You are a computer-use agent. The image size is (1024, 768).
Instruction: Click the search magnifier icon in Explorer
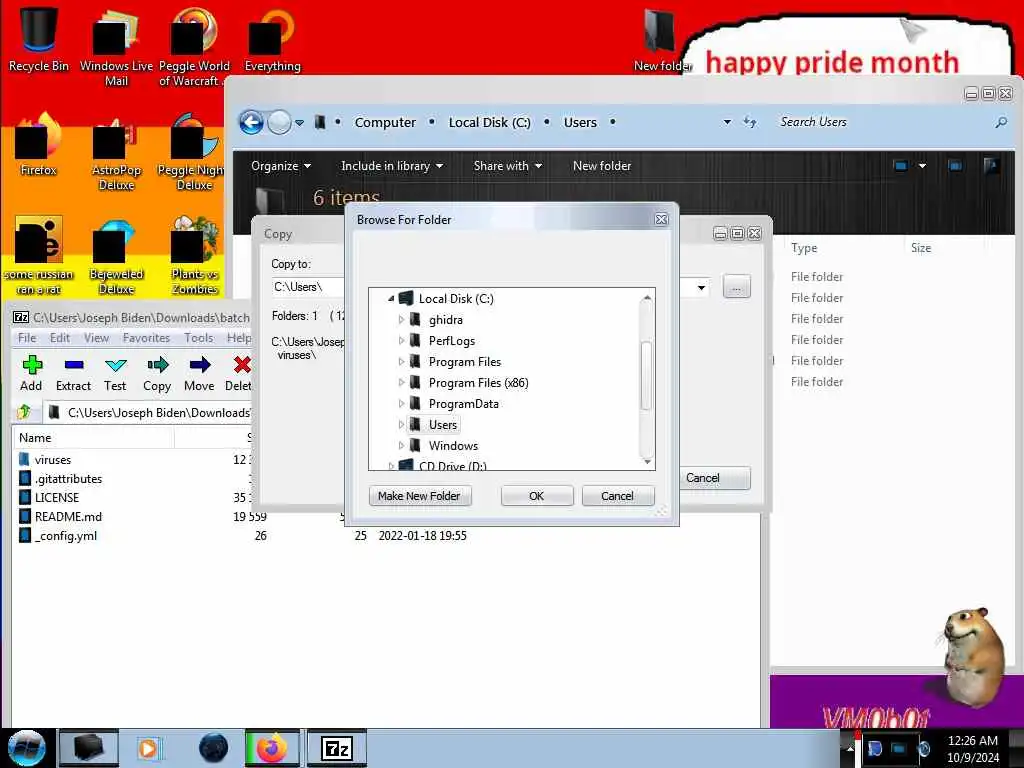pyautogui.click(x=1000, y=122)
